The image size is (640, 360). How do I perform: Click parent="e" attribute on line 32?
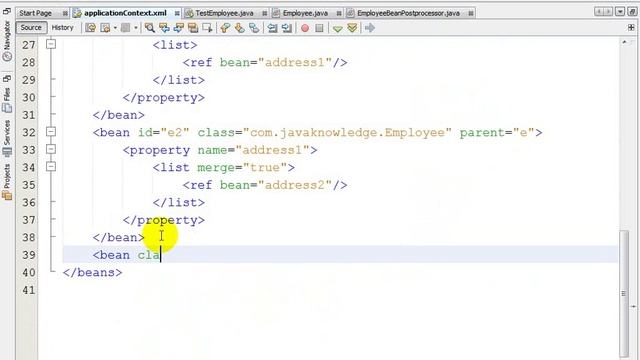497,133
